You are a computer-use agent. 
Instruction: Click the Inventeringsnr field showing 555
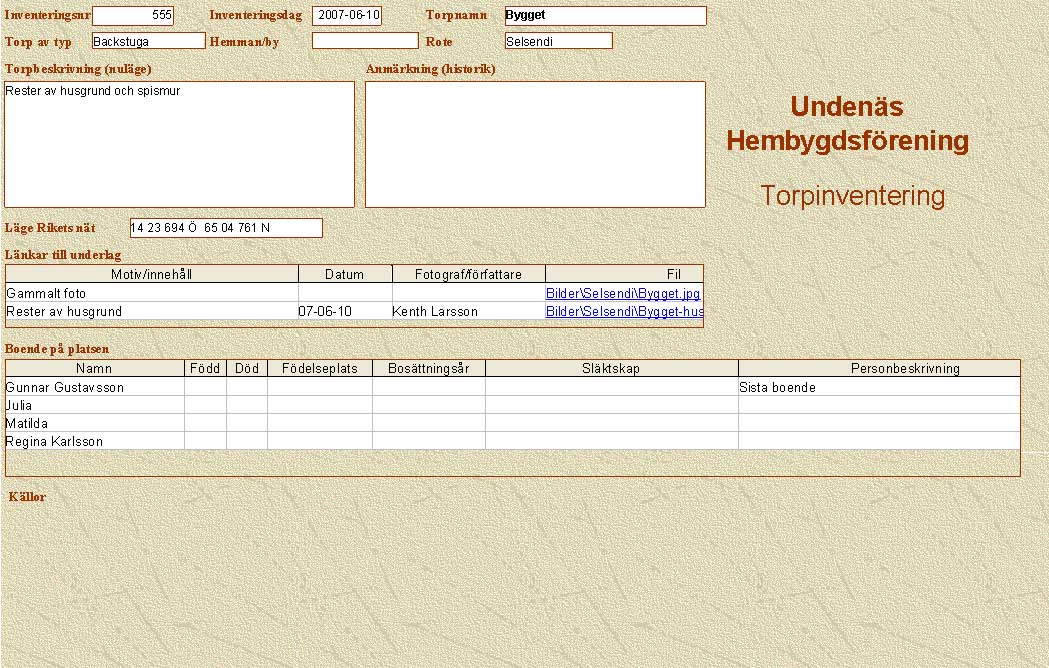coord(133,15)
